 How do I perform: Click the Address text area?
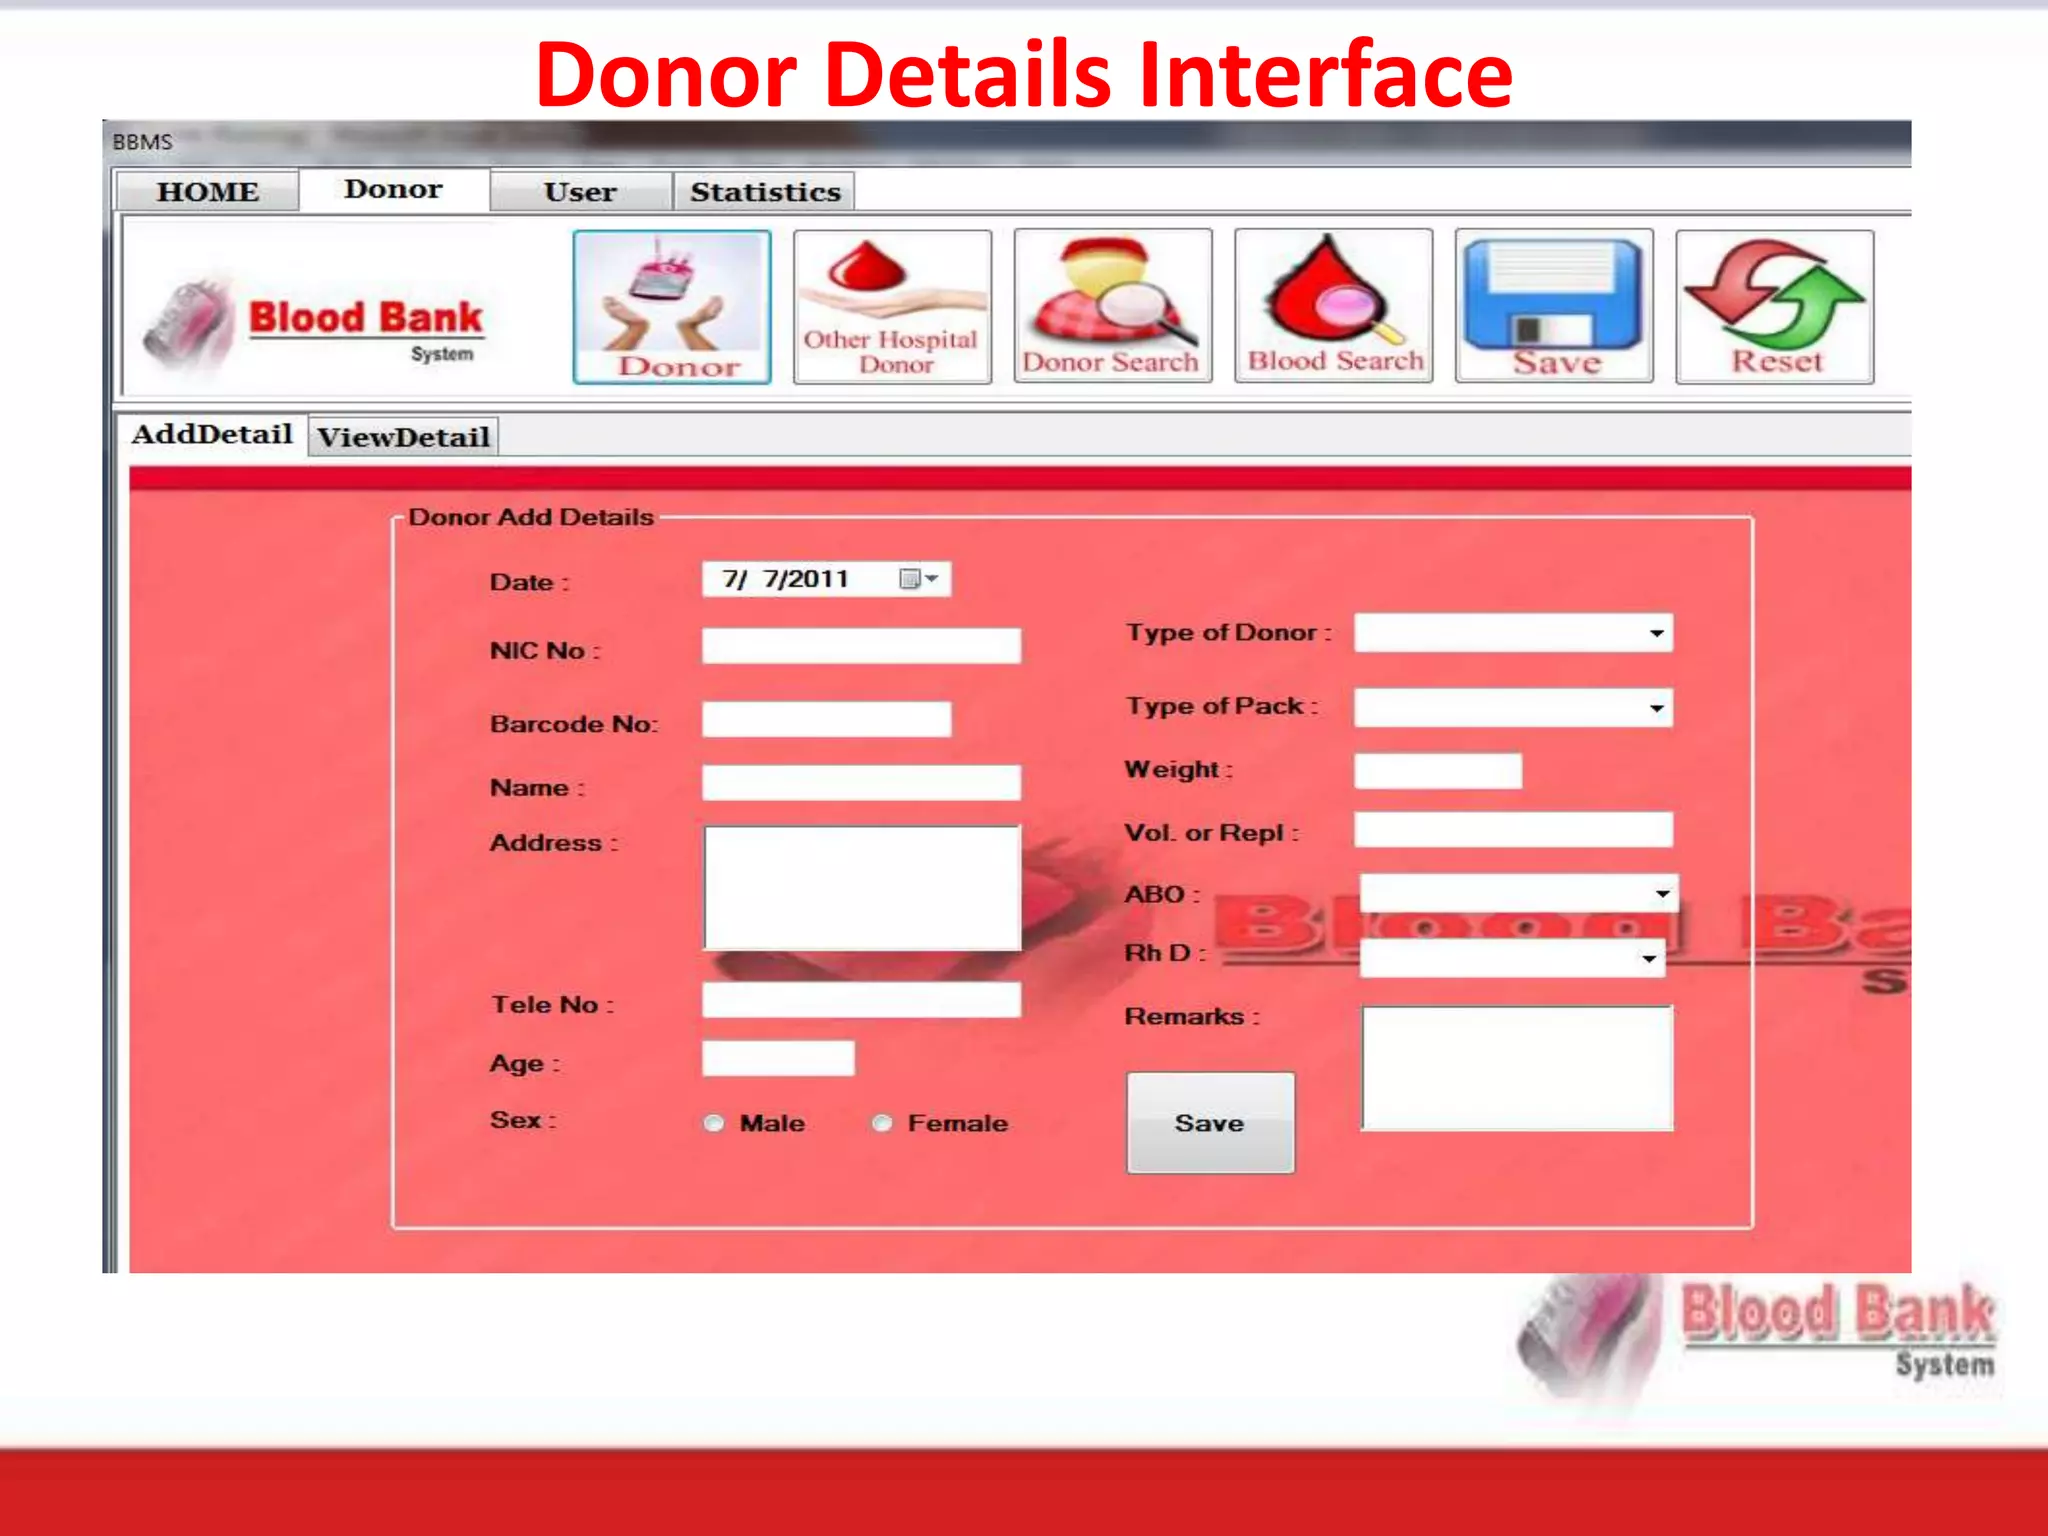pos(862,887)
